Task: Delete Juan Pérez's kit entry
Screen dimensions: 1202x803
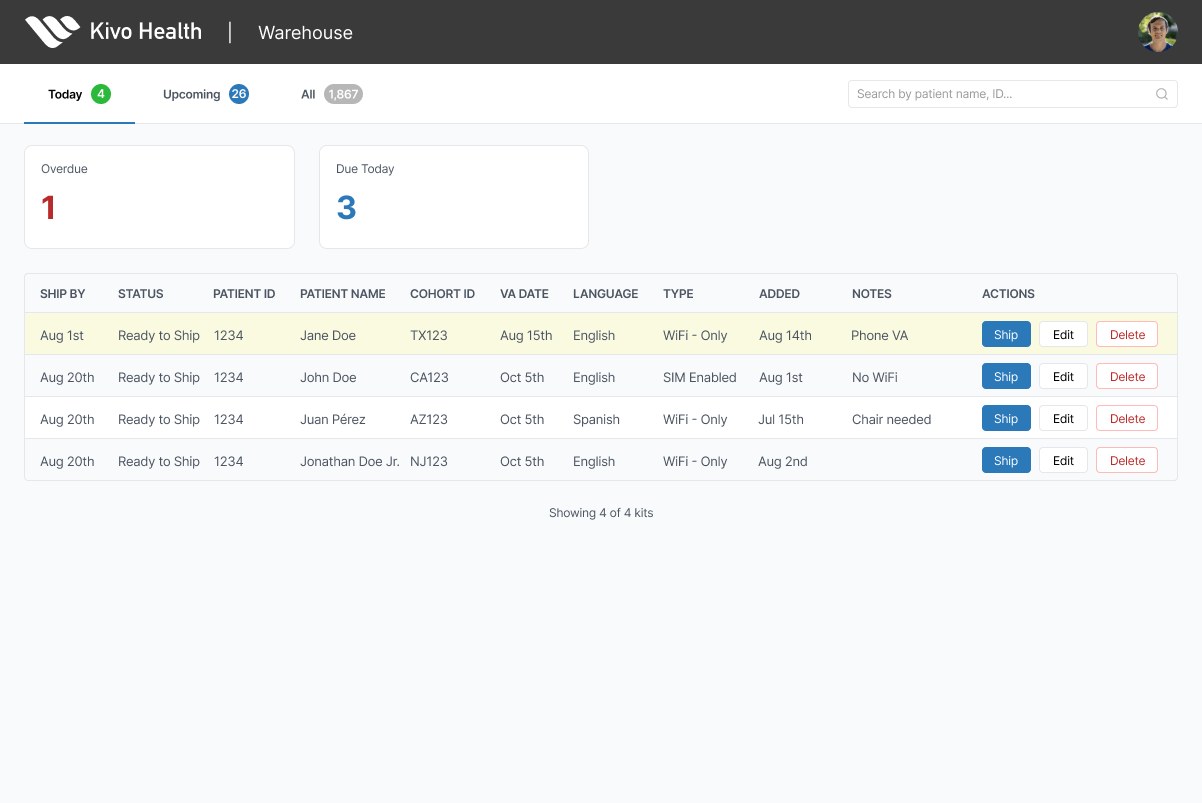Action: pos(1126,418)
